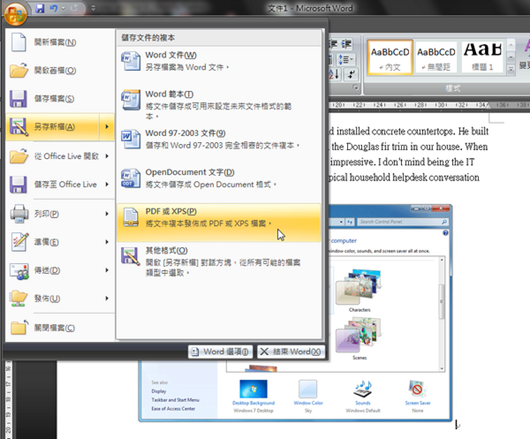Screen dimensions: 530x439
Task: Select the 儲存檔案(S) save entry
Action: pos(60,98)
